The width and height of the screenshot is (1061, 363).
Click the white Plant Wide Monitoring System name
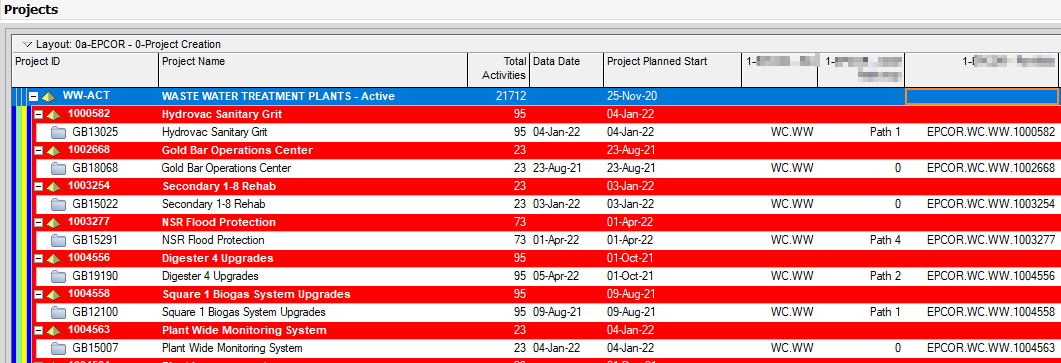pos(232,349)
